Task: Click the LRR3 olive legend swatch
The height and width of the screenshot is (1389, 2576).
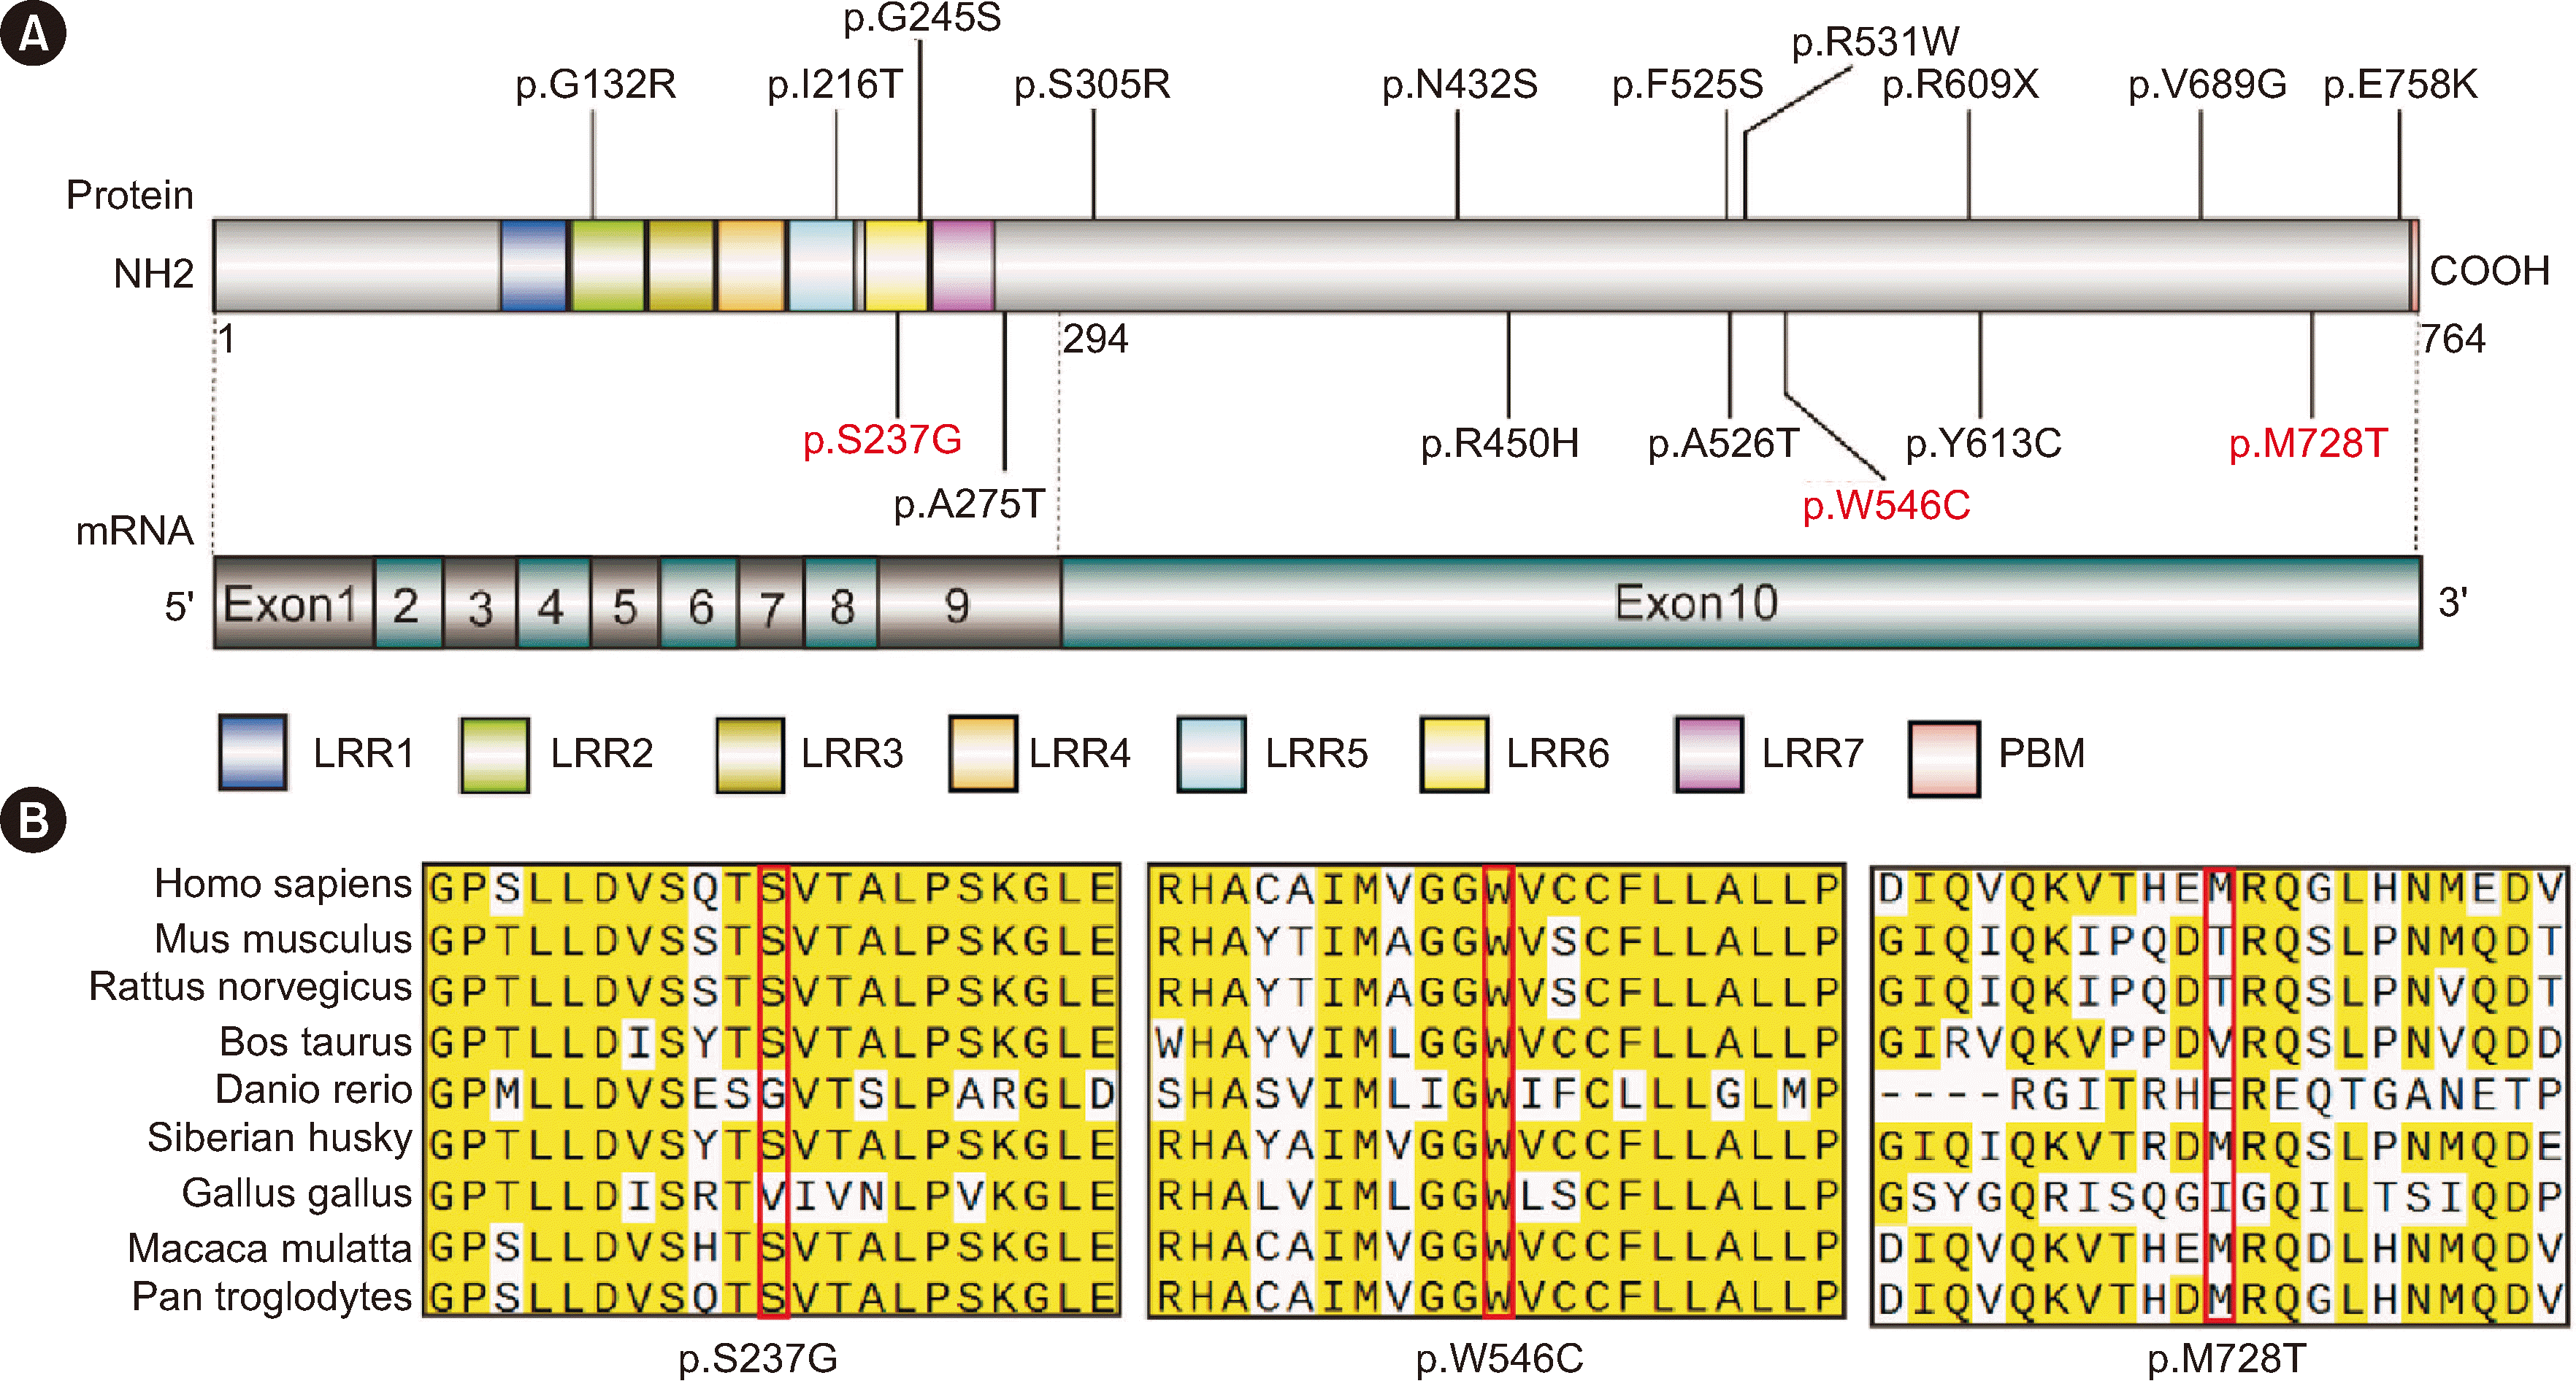Action: pyautogui.click(x=749, y=755)
